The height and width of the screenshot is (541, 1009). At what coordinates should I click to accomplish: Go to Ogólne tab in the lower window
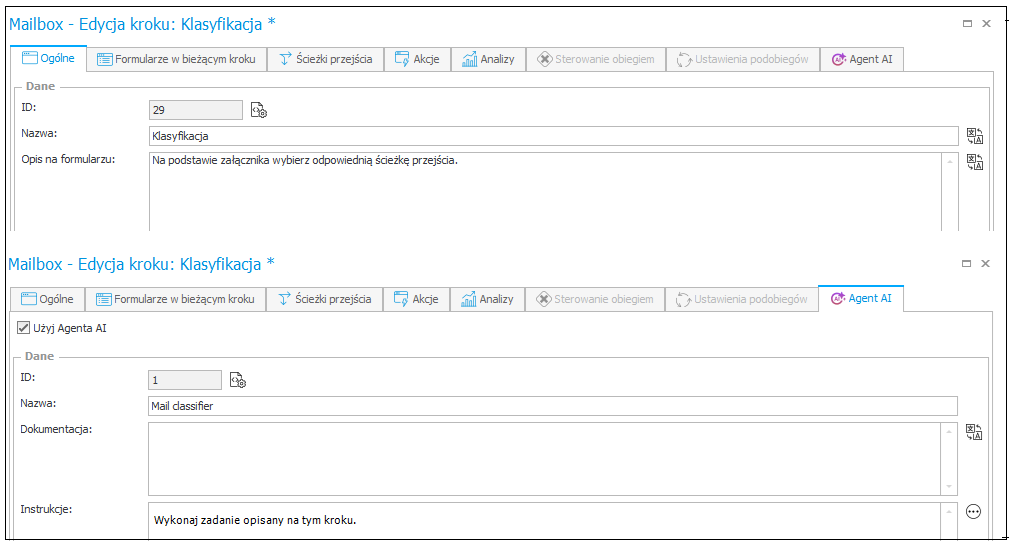47,299
